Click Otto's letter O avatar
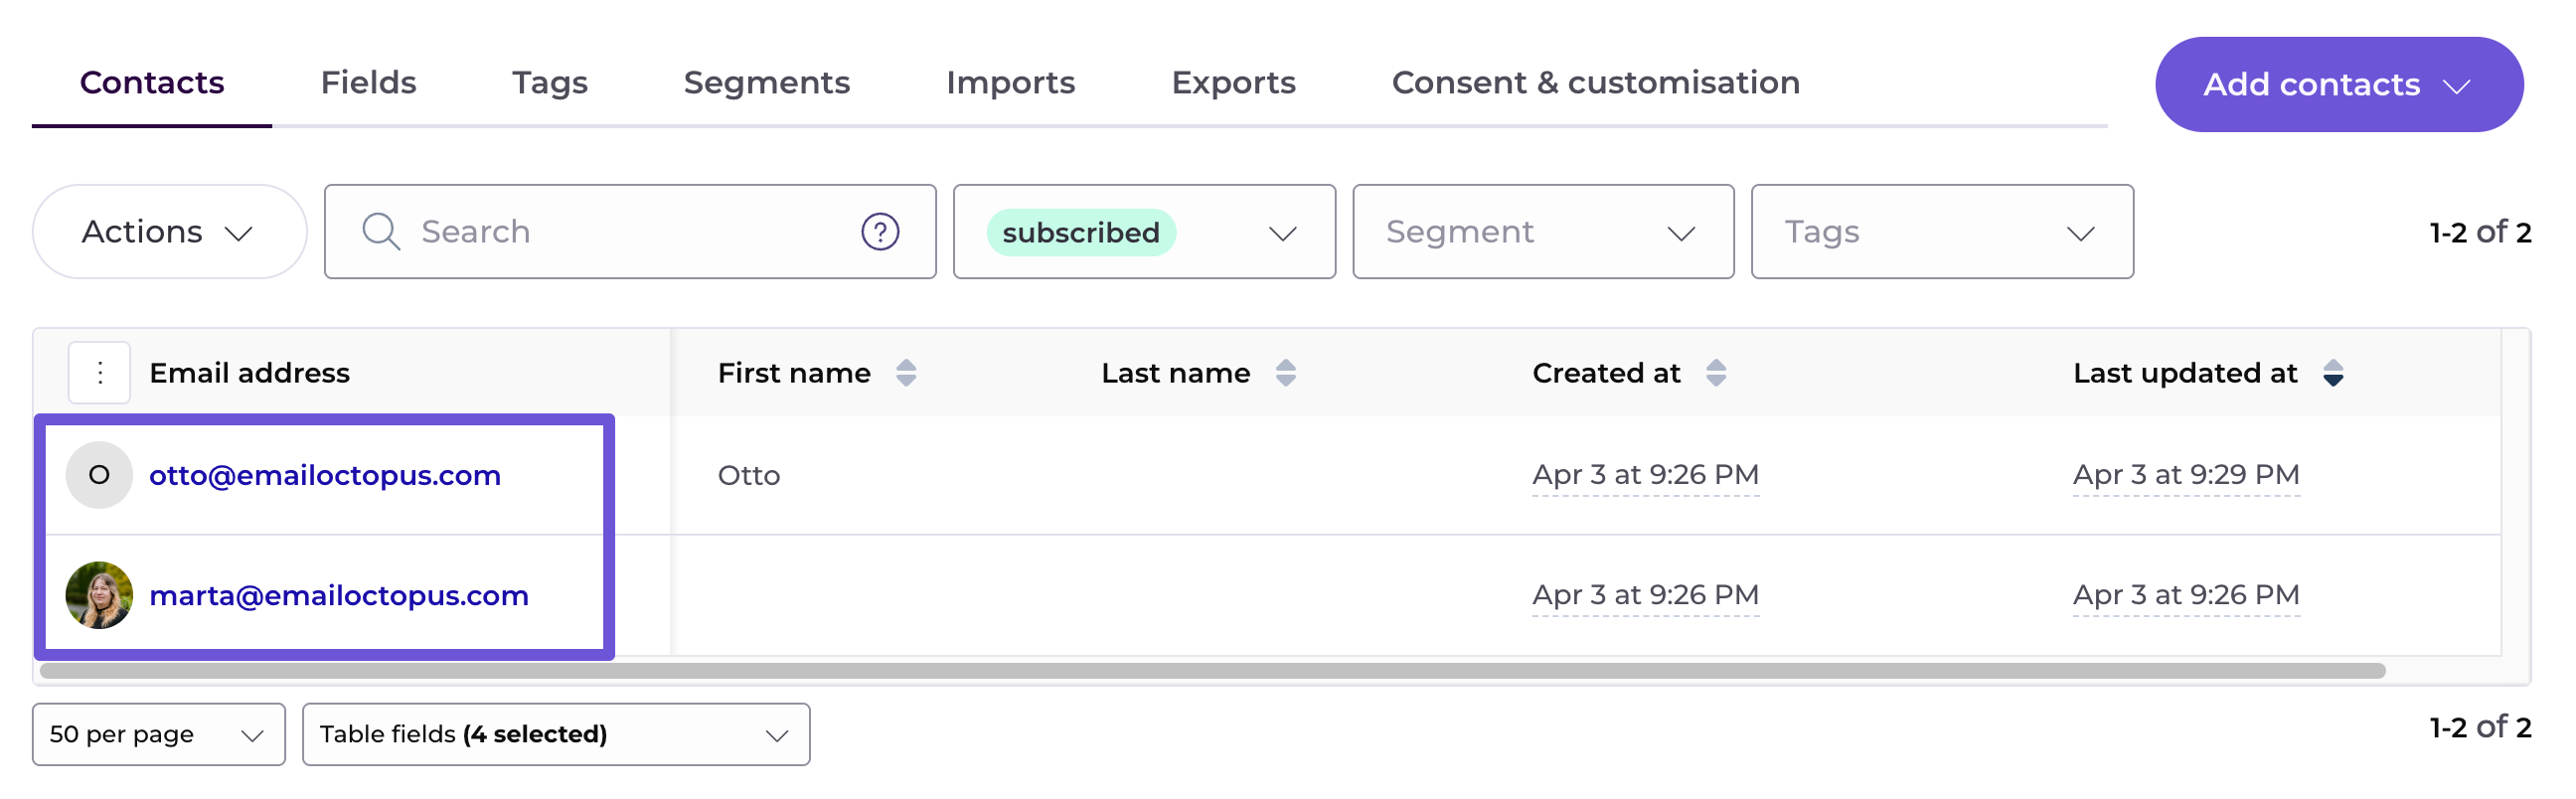Screen dimensions: 2576x799 pyautogui.click(x=99, y=475)
